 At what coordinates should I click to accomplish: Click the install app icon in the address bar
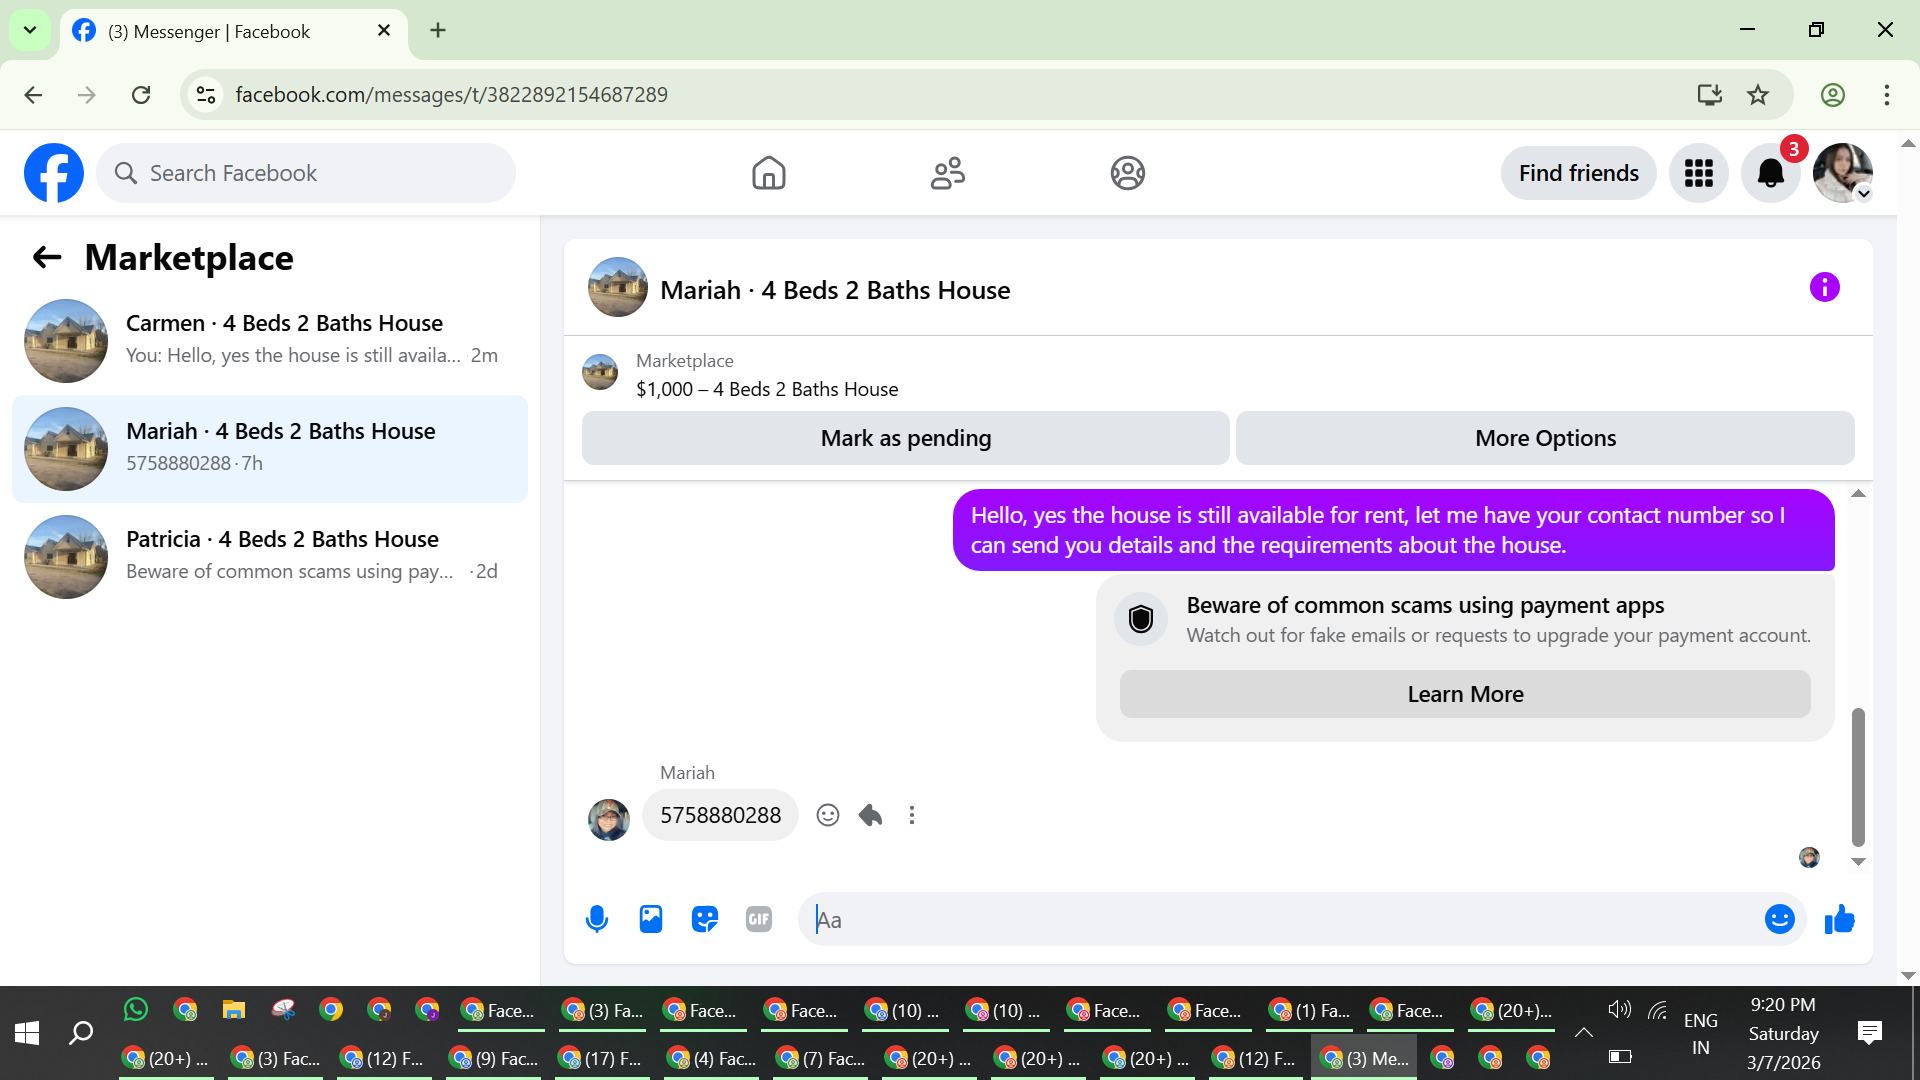tap(1709, 95)
